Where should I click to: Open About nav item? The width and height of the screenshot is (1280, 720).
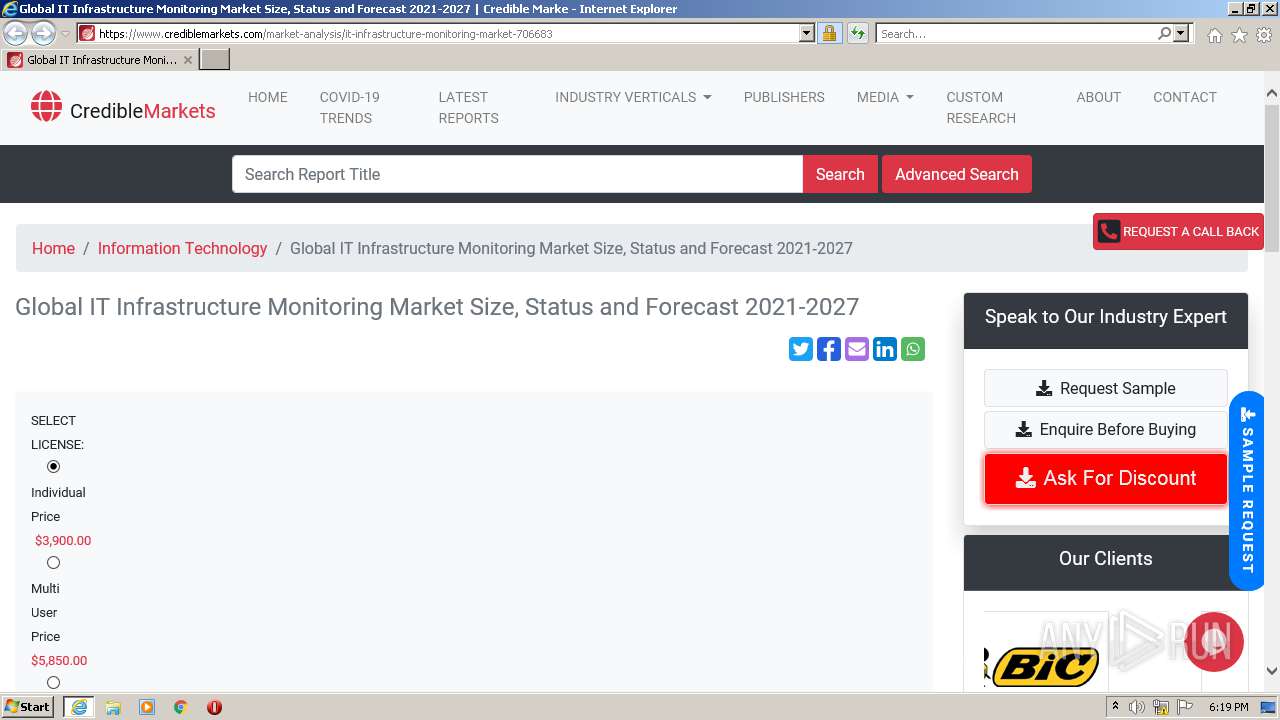(1098, 97)
